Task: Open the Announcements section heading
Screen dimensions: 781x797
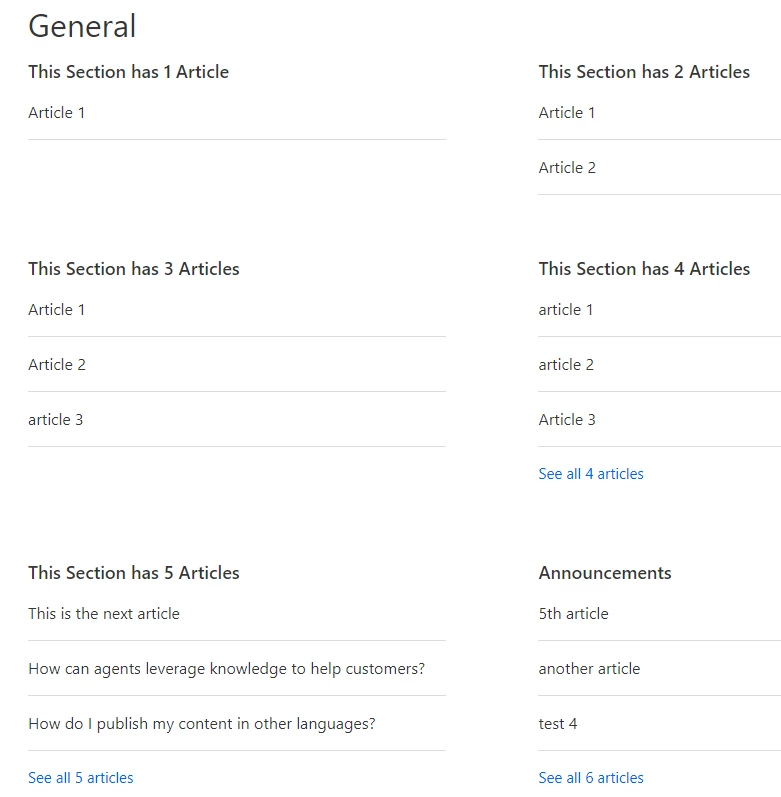Action: (605, 573)
